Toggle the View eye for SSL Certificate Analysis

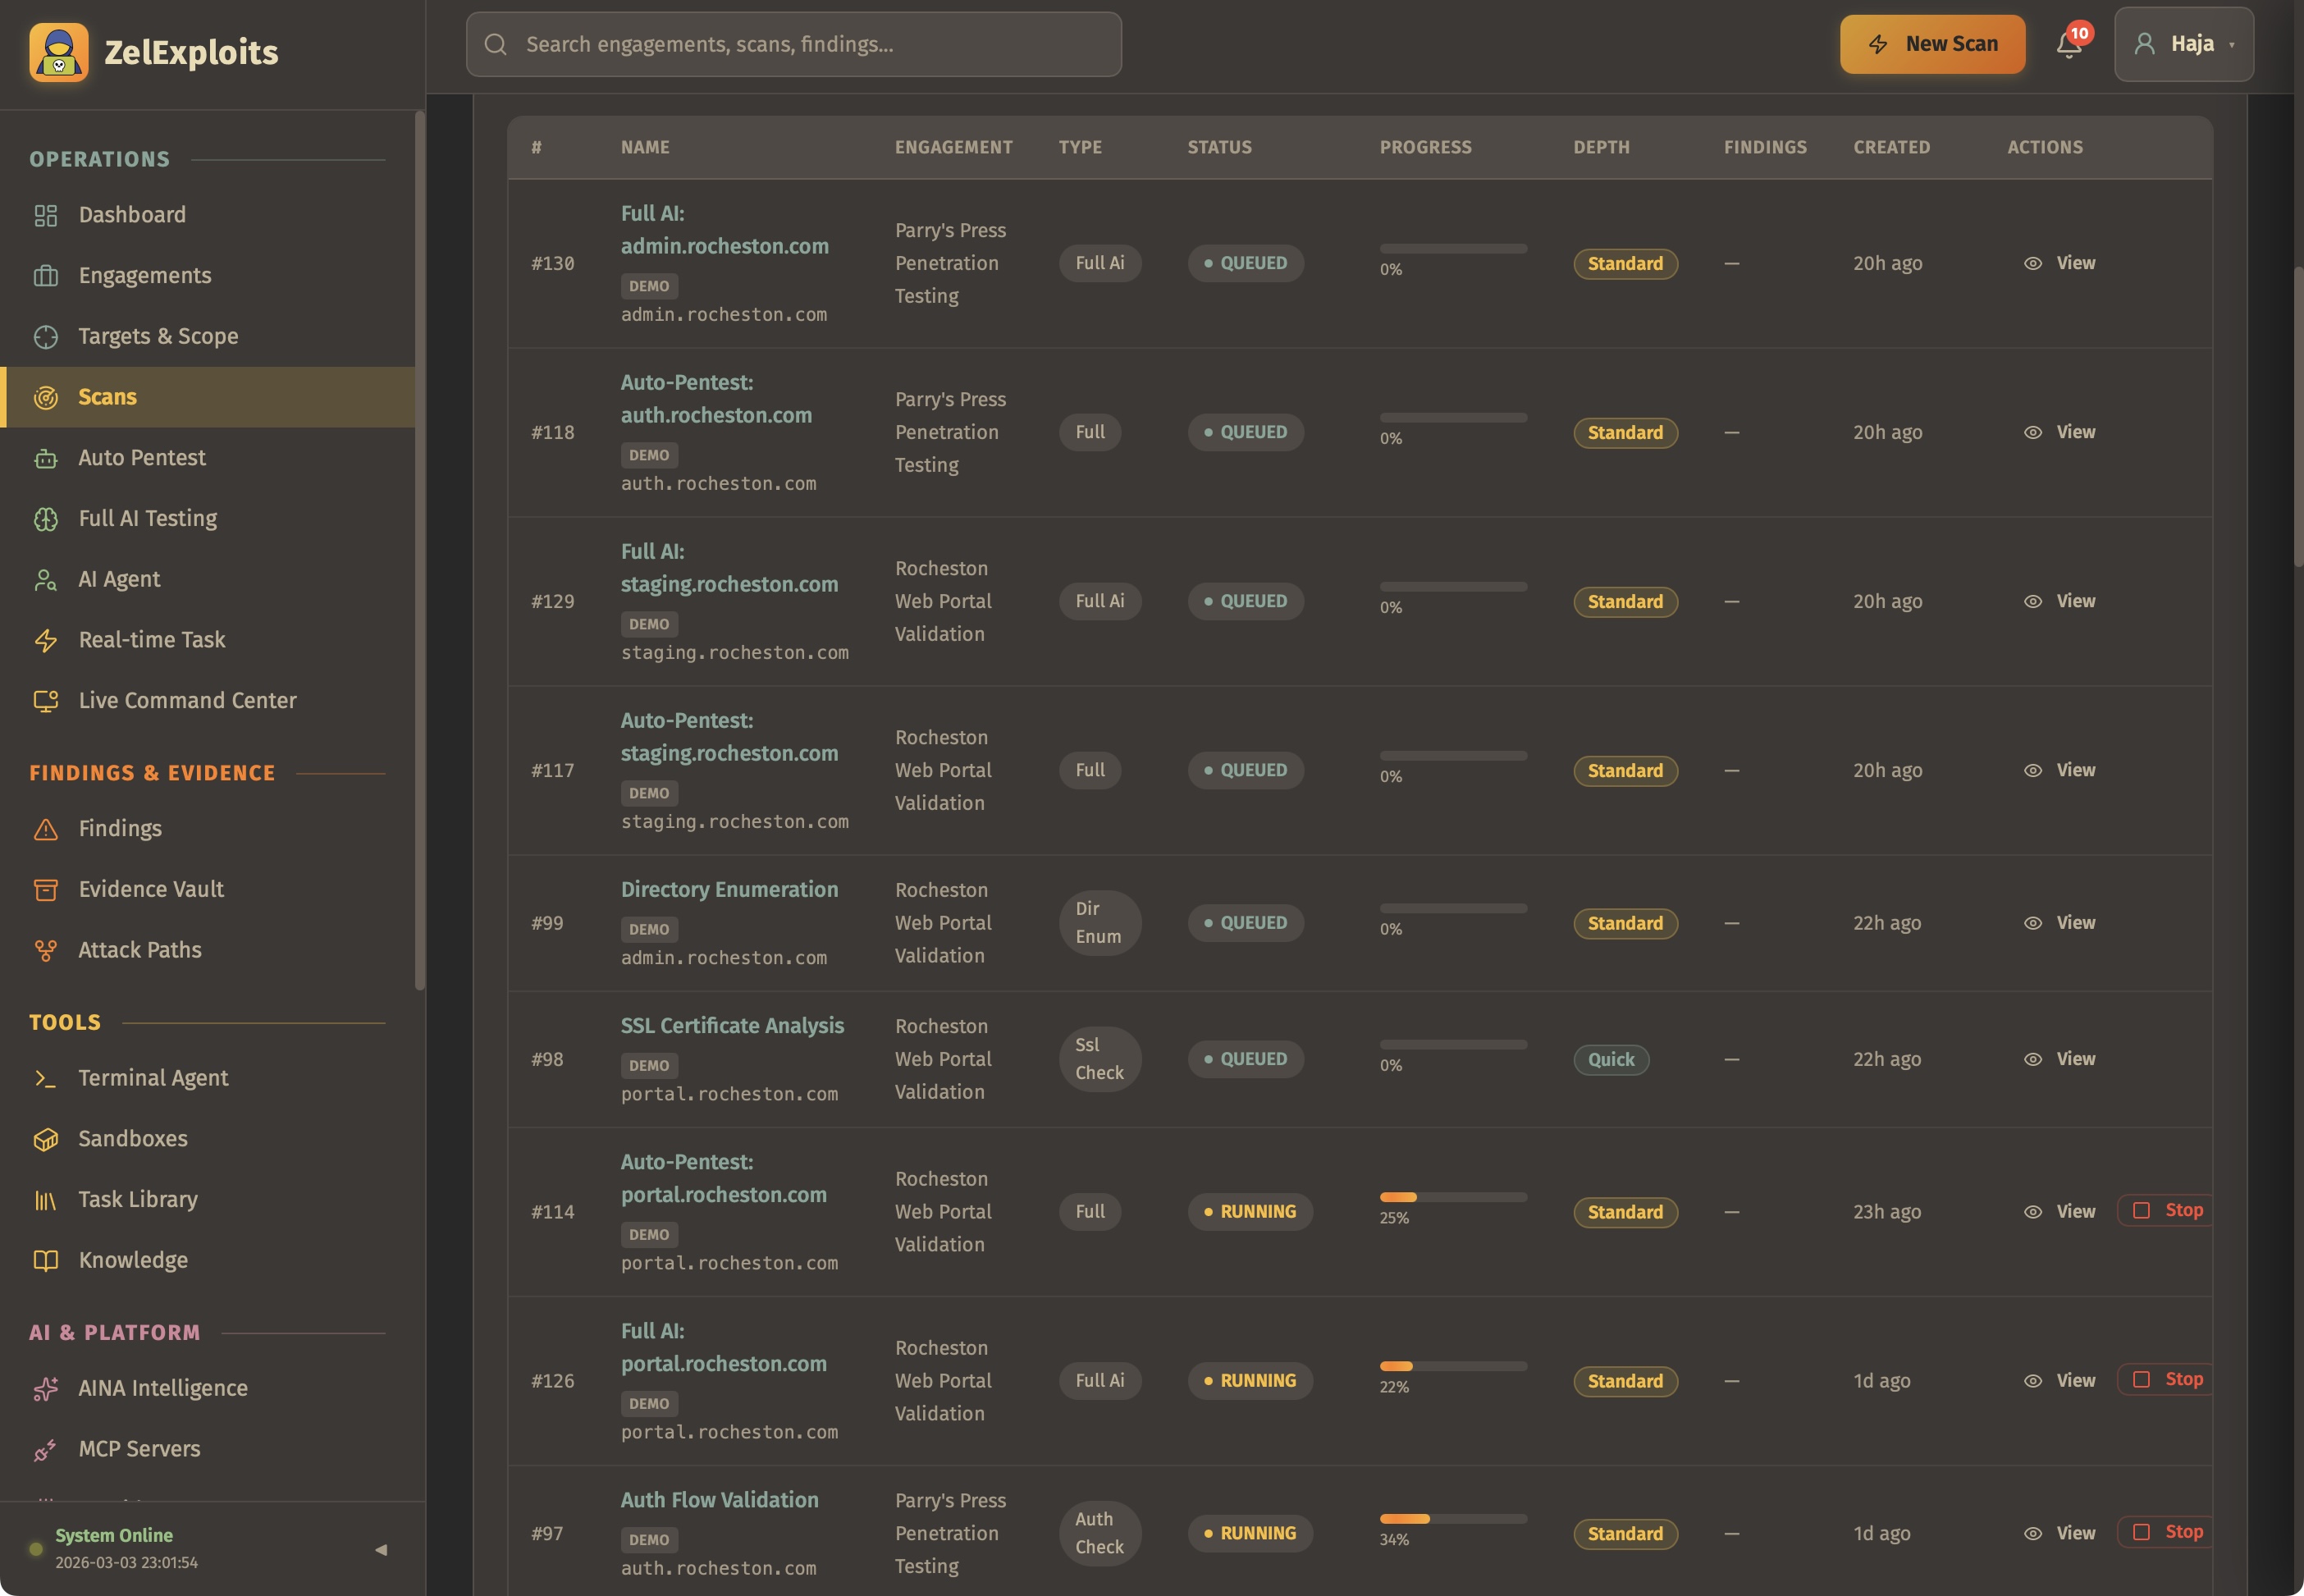tap(2035, 1058)
